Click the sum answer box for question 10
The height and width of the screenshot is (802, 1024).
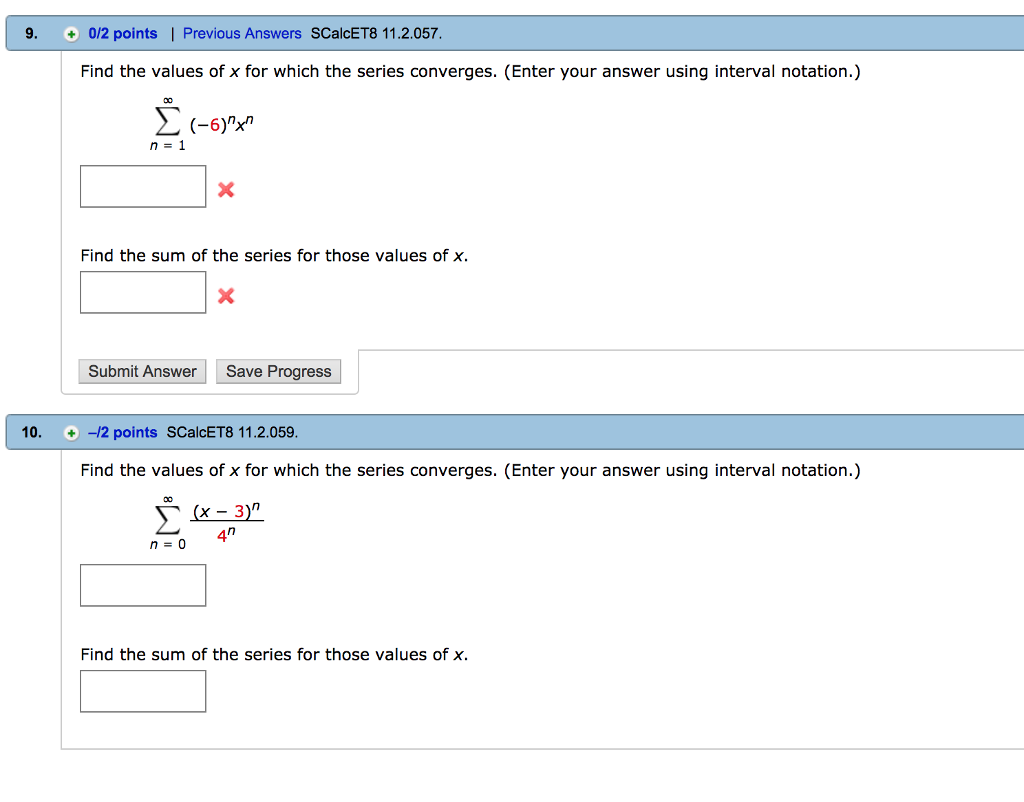click(x=142, y=691)
